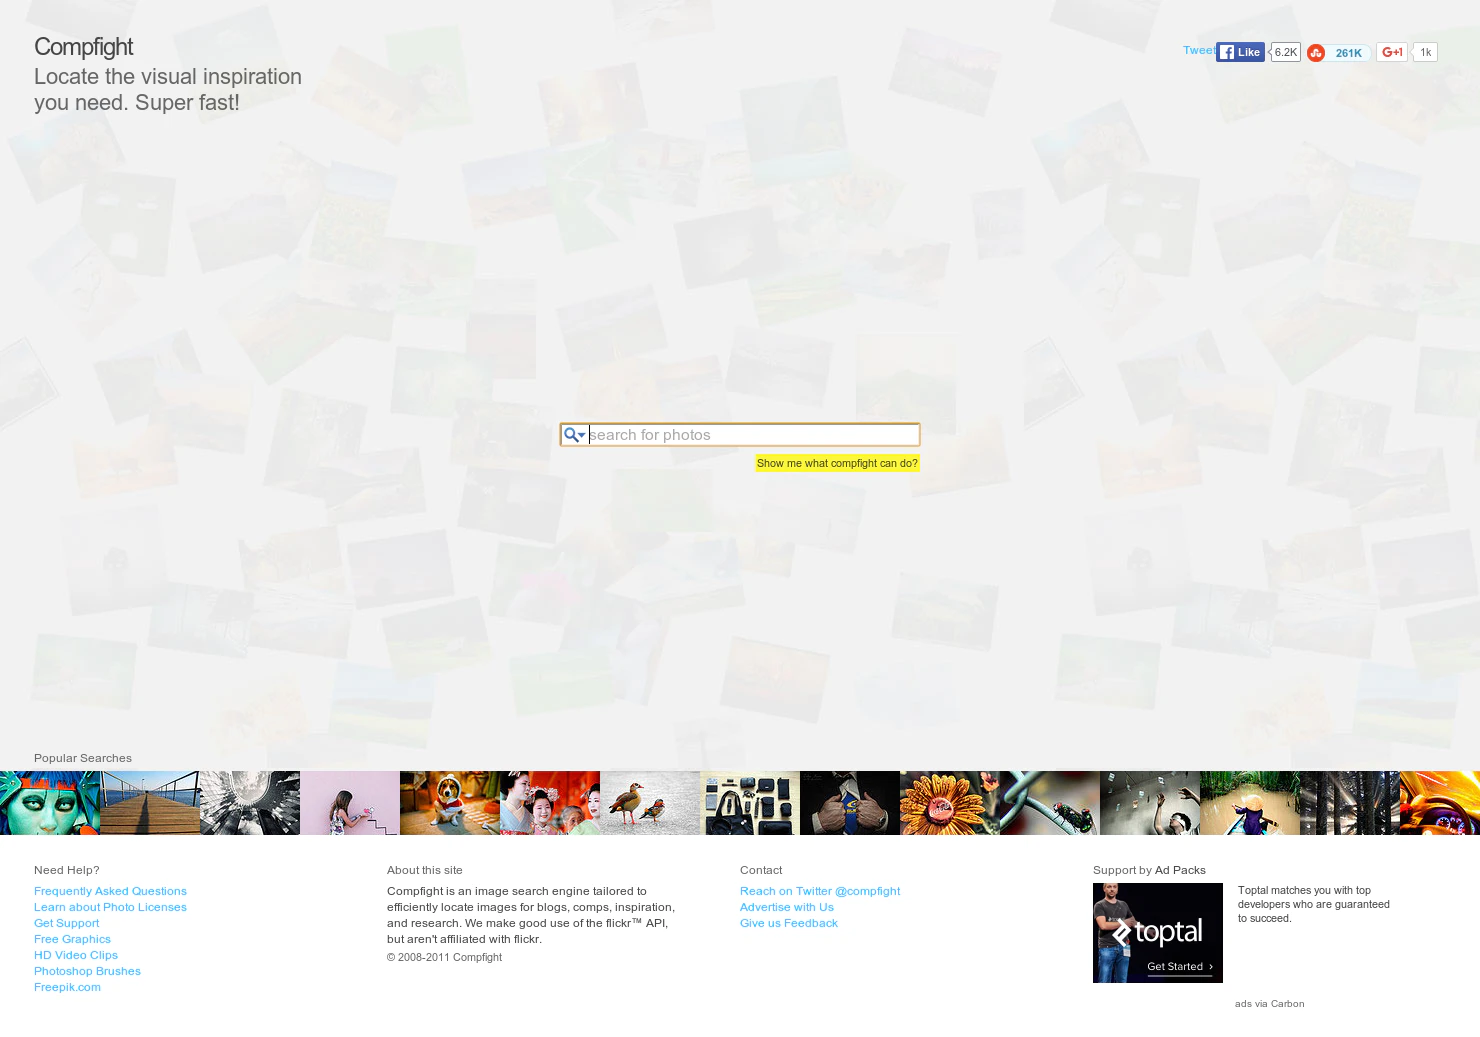Open the suit and blue tie thumbnail
The height and width of the screenshot is (1037, 1480).
[x=850, y=803]
